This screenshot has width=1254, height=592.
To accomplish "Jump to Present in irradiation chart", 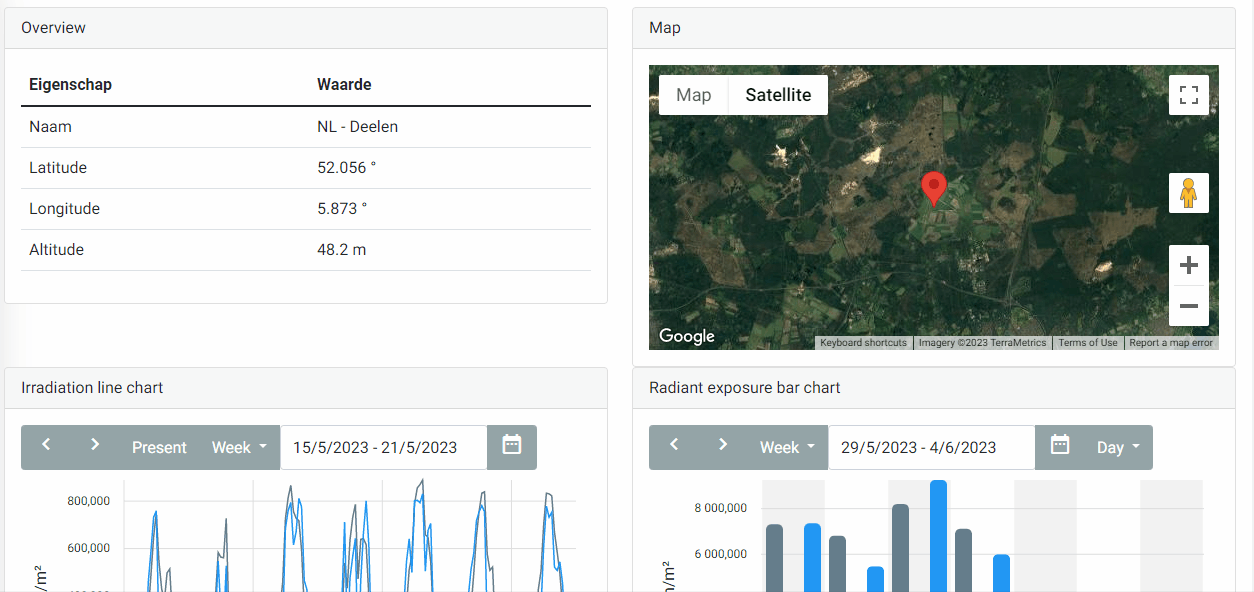I will coord(159,447).
